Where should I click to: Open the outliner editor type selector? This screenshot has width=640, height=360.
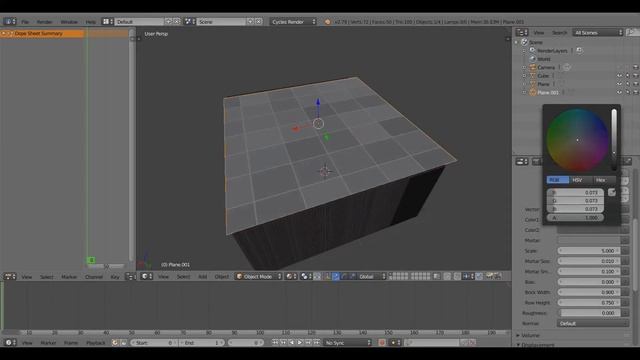pyautogui.click(x=522, y=32)
